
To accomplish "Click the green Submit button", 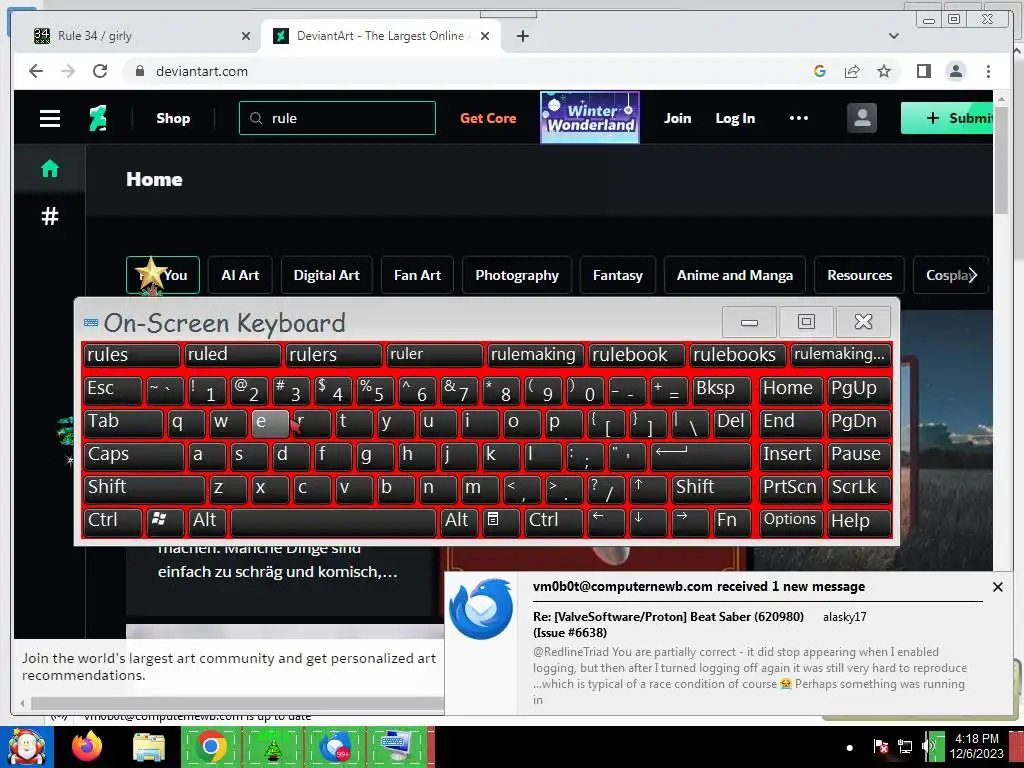I will click(x=947, y=118).
